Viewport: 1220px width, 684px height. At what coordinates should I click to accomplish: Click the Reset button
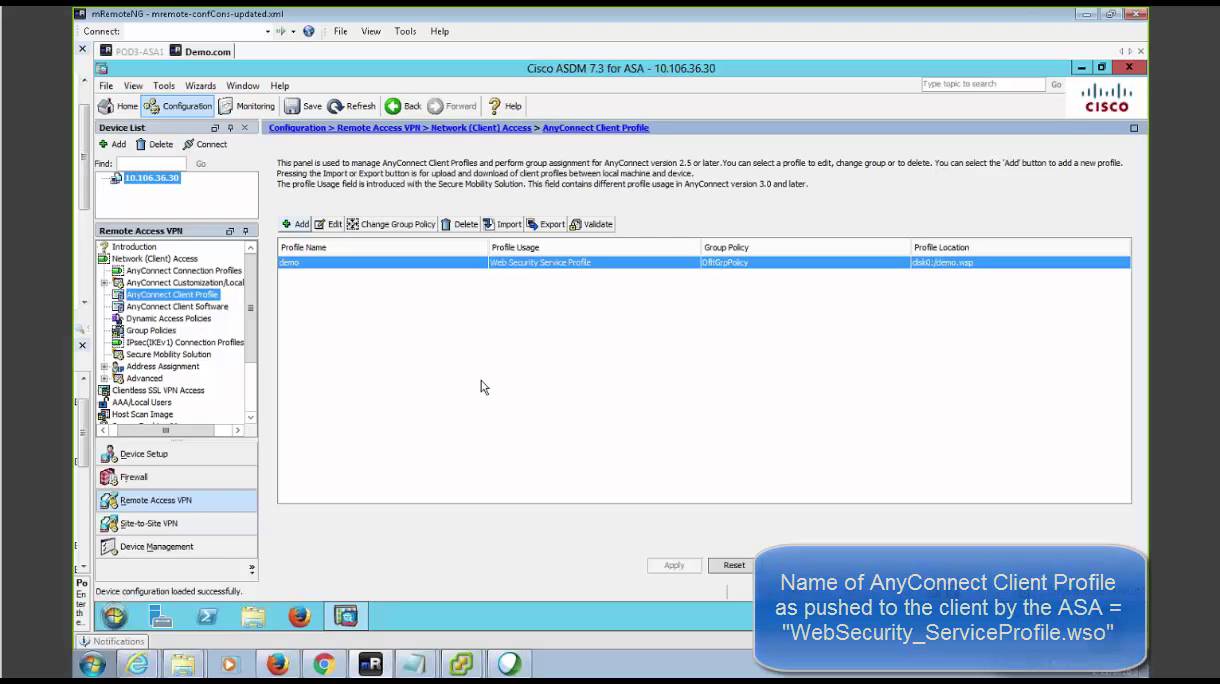click(734, 565)
